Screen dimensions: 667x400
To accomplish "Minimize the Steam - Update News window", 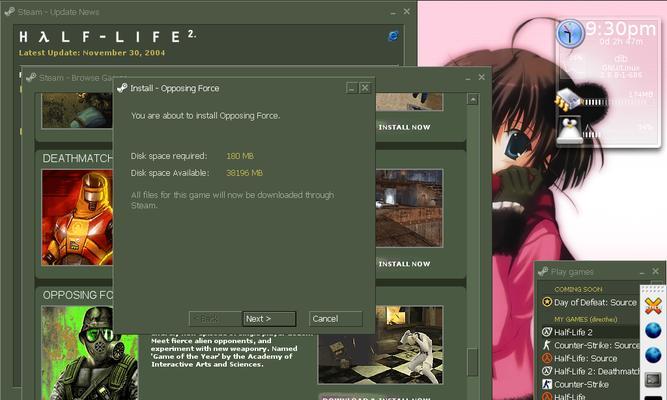I will [x=392, y=12].
